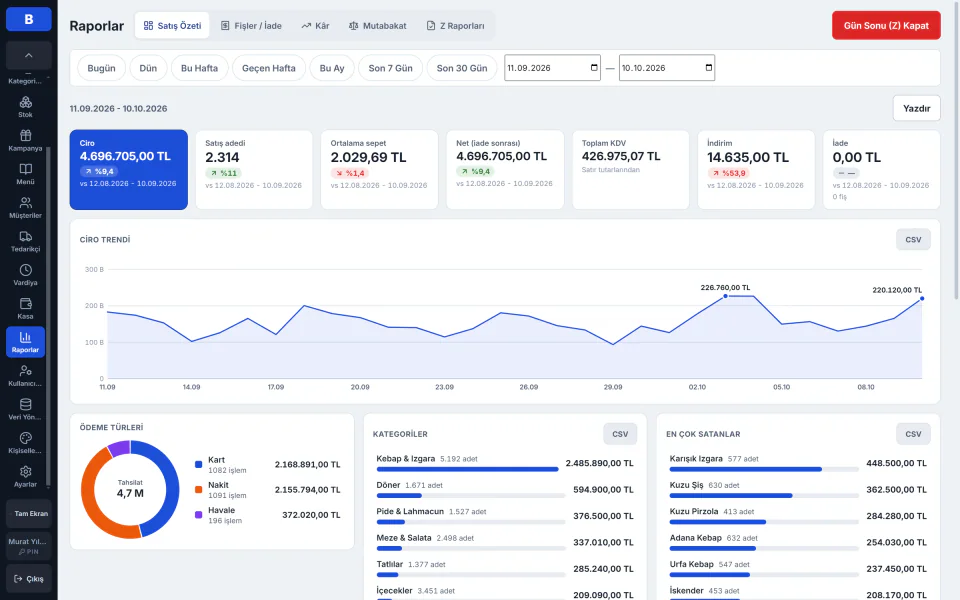Choose the Son 30 Gün filter
Image resolution: width=960 pixels, height=600 pixels.
(462, 68)
